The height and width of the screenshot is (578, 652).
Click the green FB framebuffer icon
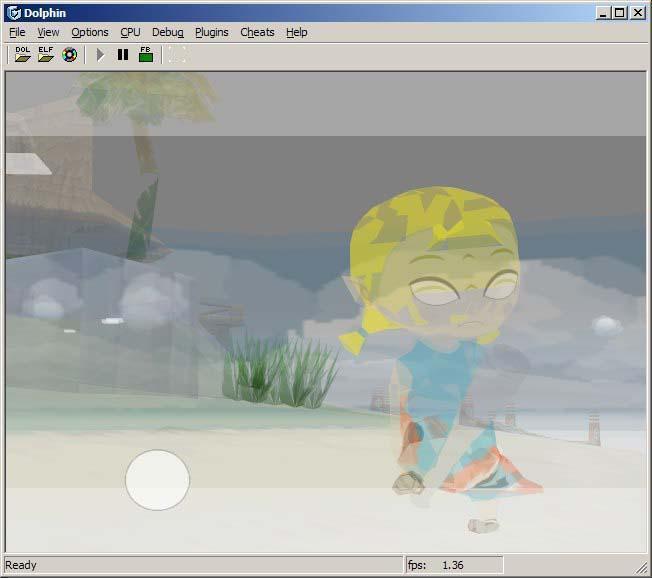click(x=146, y=55)
